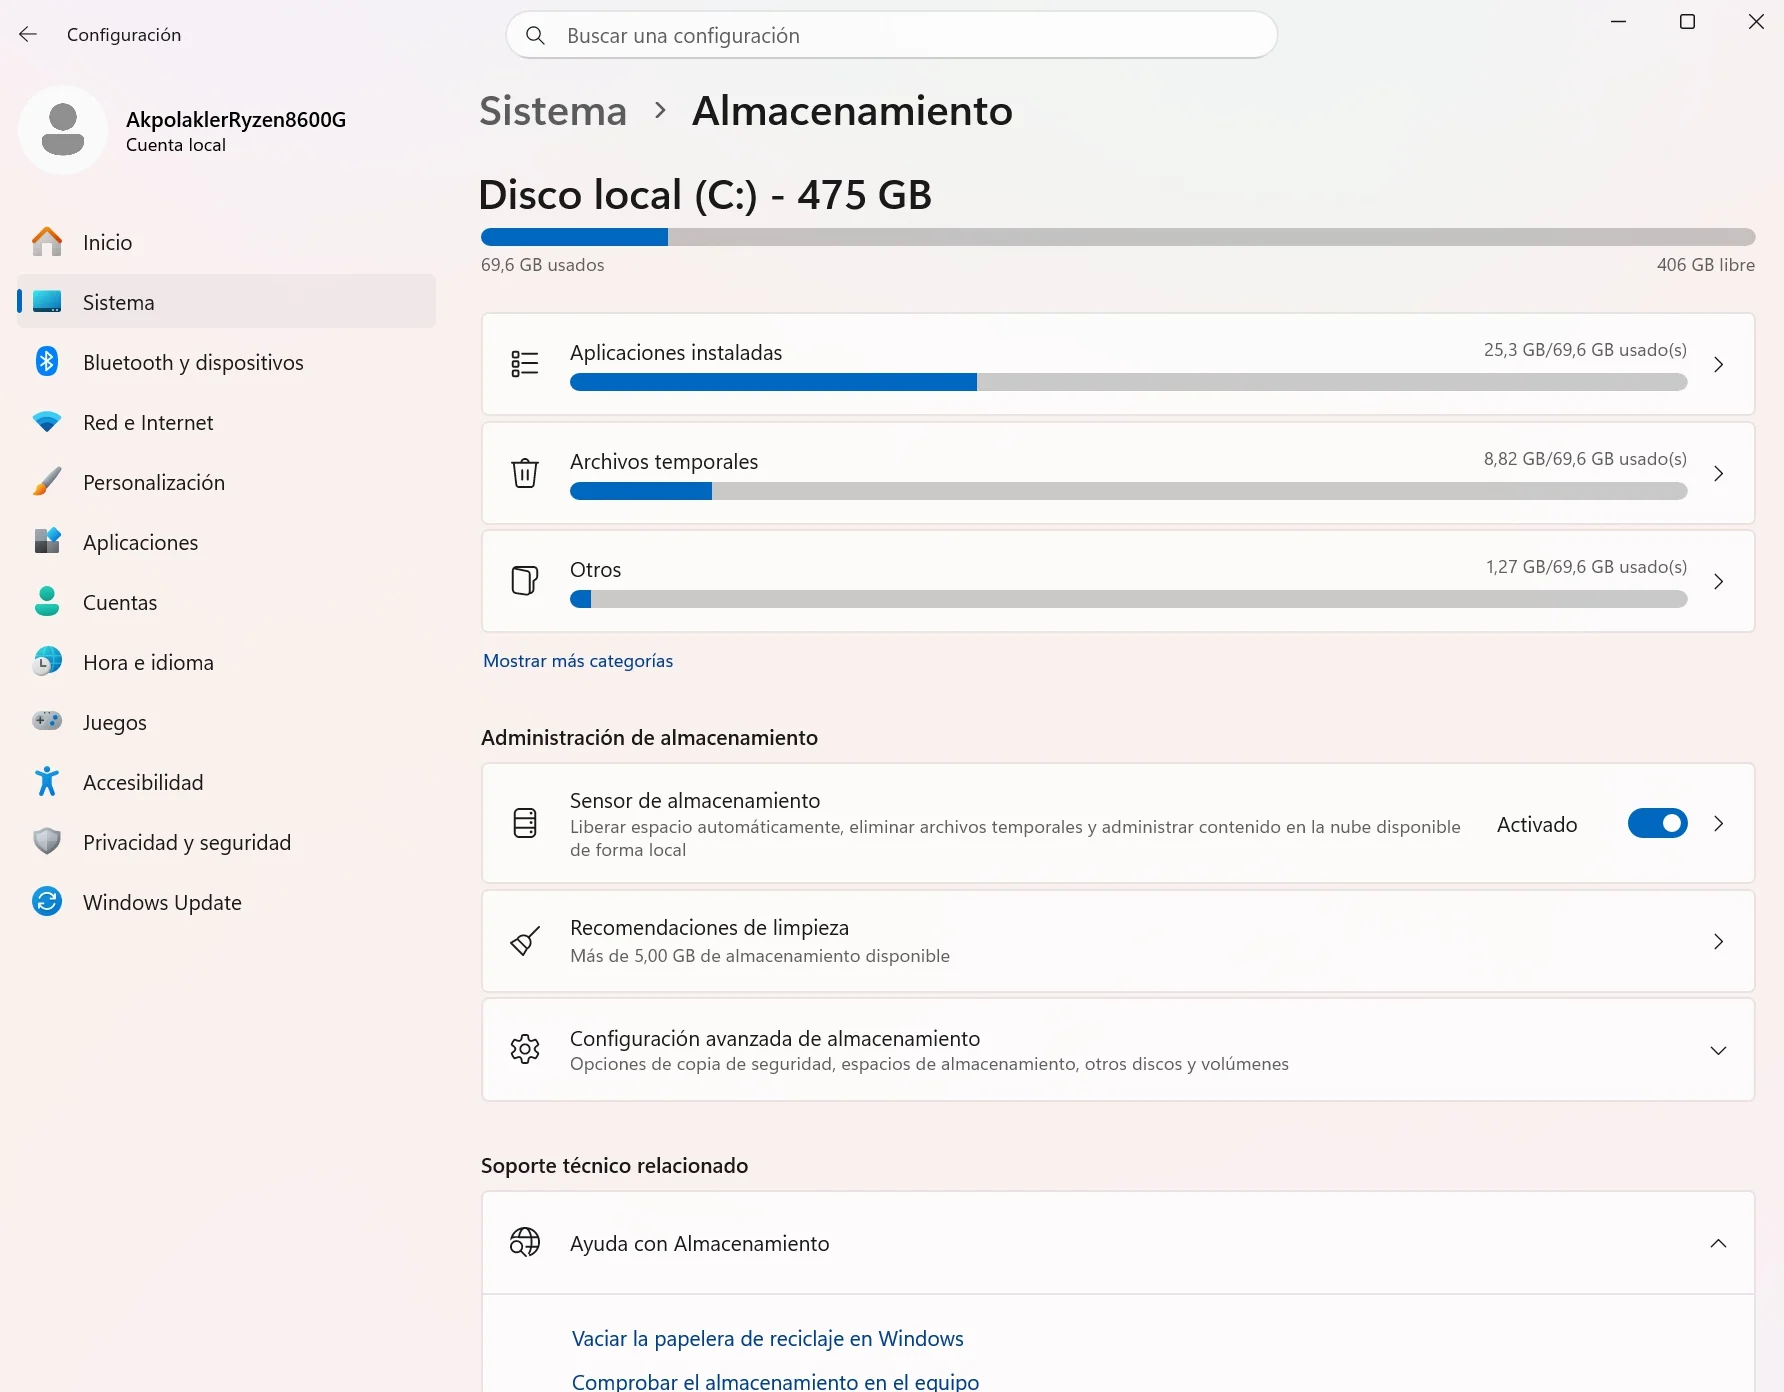Click the '406 GB libre' text
1784x1392 pixels.
[1706, 265]
